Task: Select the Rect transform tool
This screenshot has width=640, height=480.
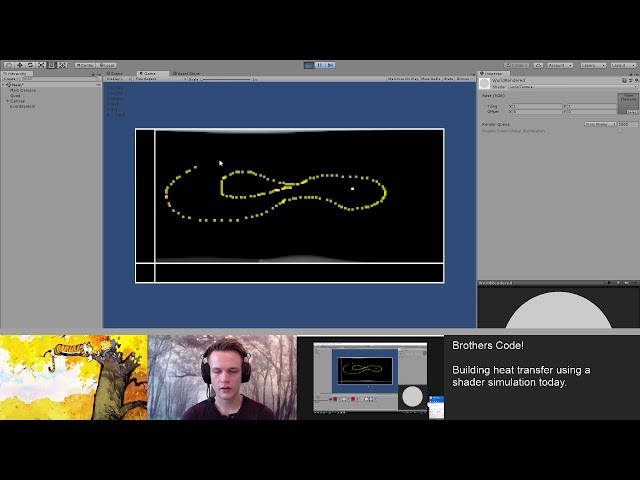Action: [x=51, y=65]
